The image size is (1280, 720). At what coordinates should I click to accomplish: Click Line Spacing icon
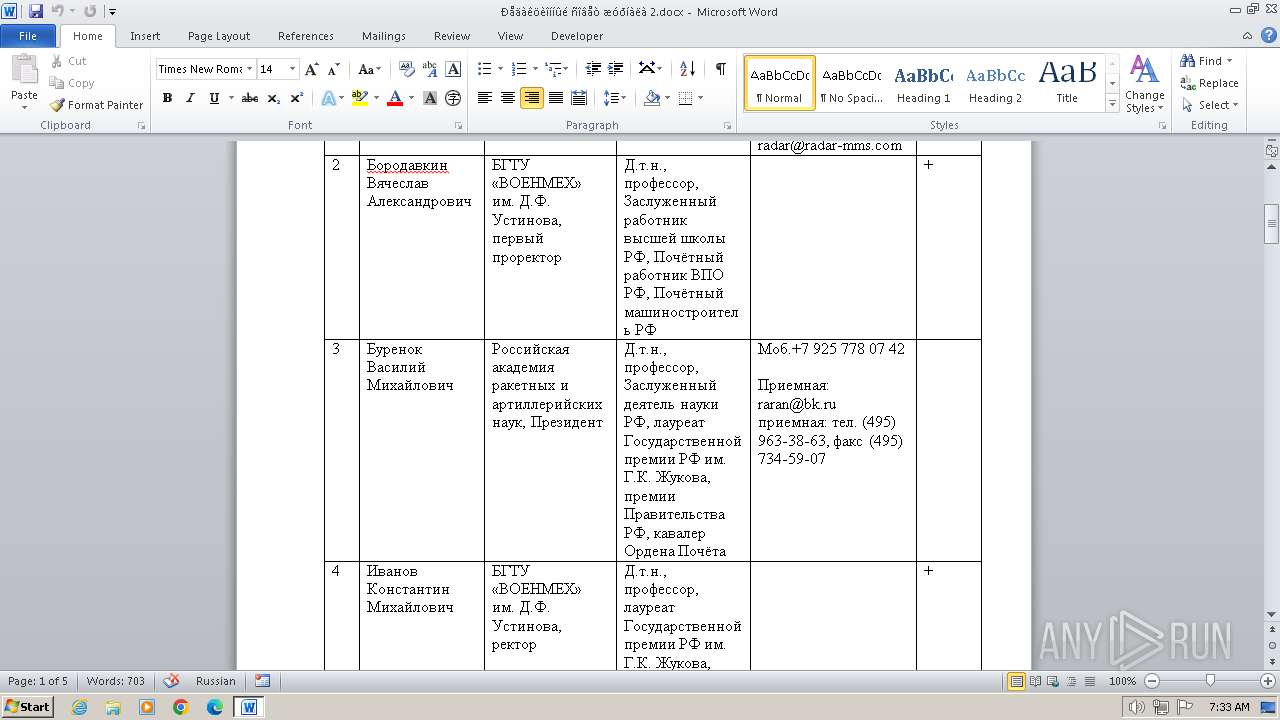[x=611, y=98]
